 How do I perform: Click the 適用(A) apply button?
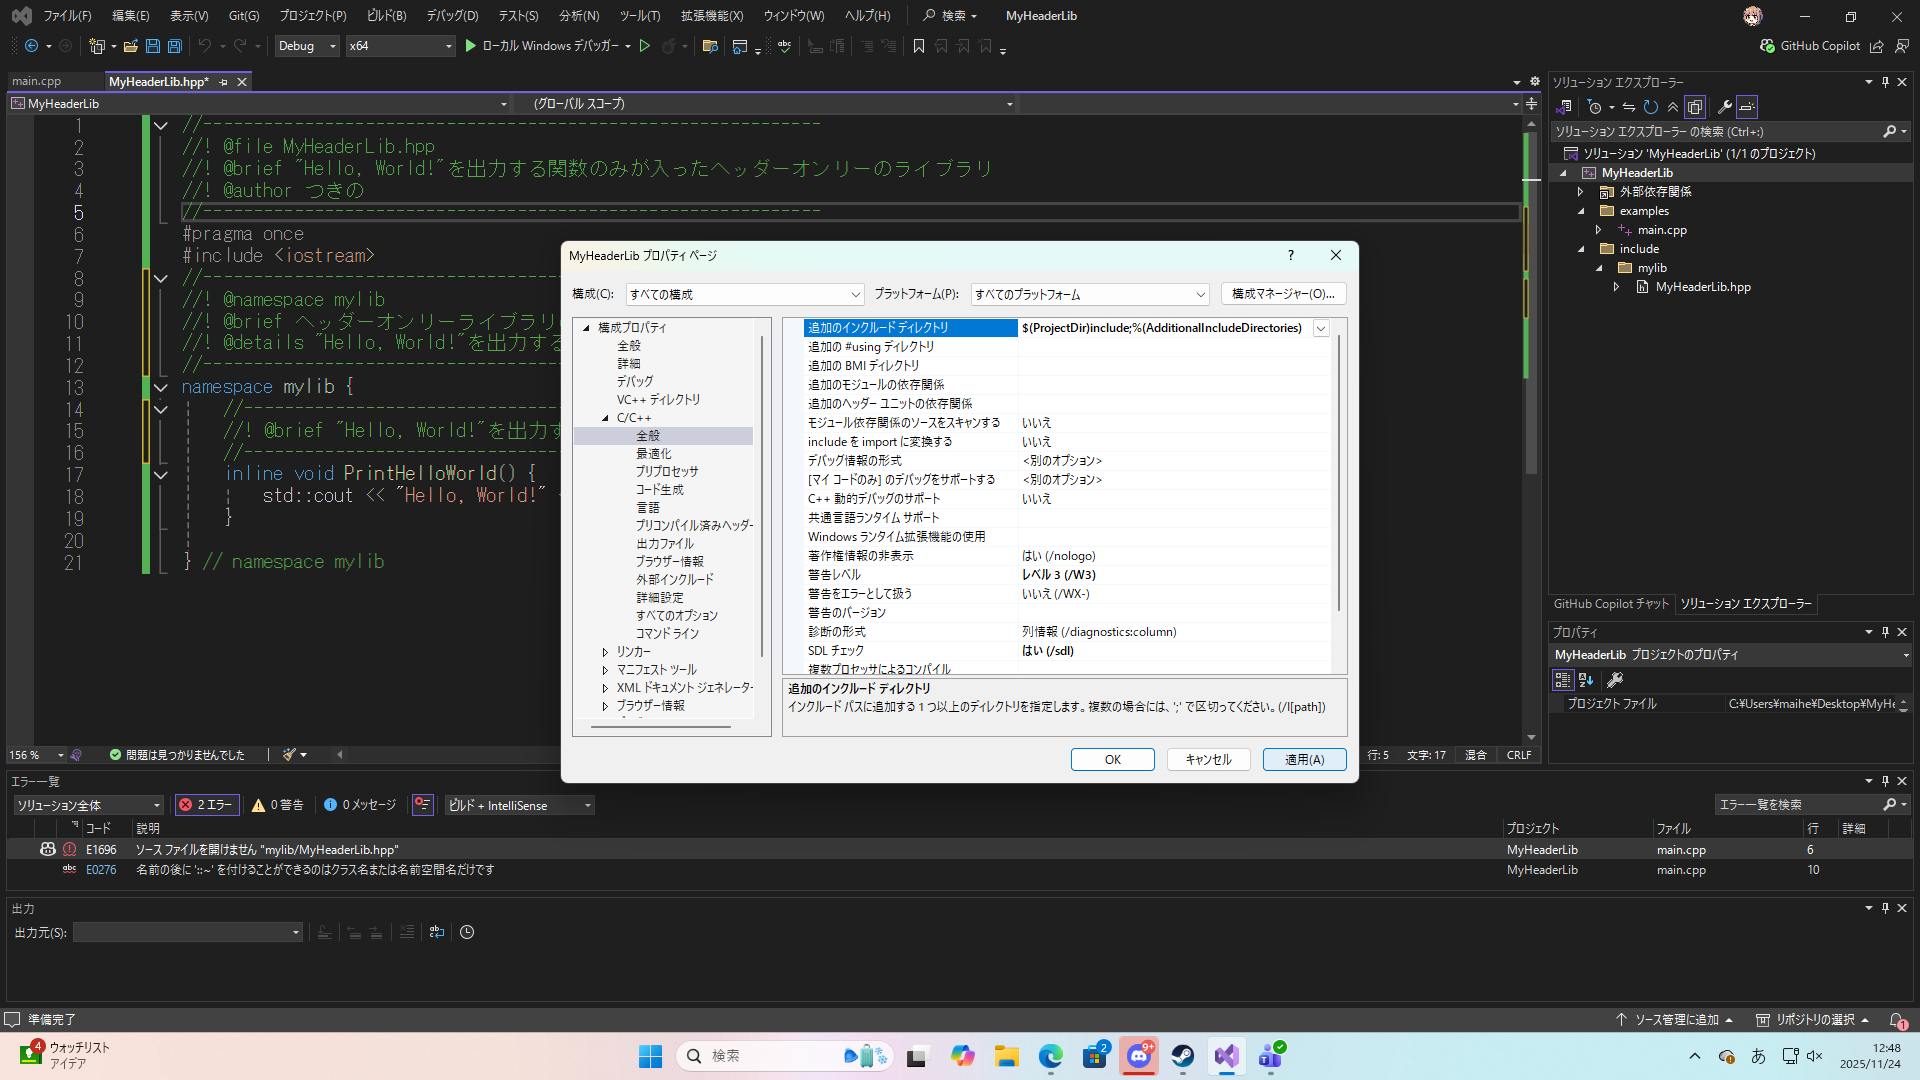[1304, 760]
